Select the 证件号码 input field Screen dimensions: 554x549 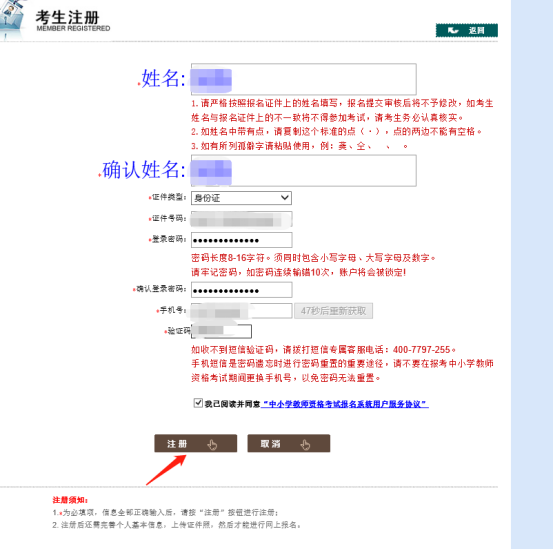coord(241,219)
